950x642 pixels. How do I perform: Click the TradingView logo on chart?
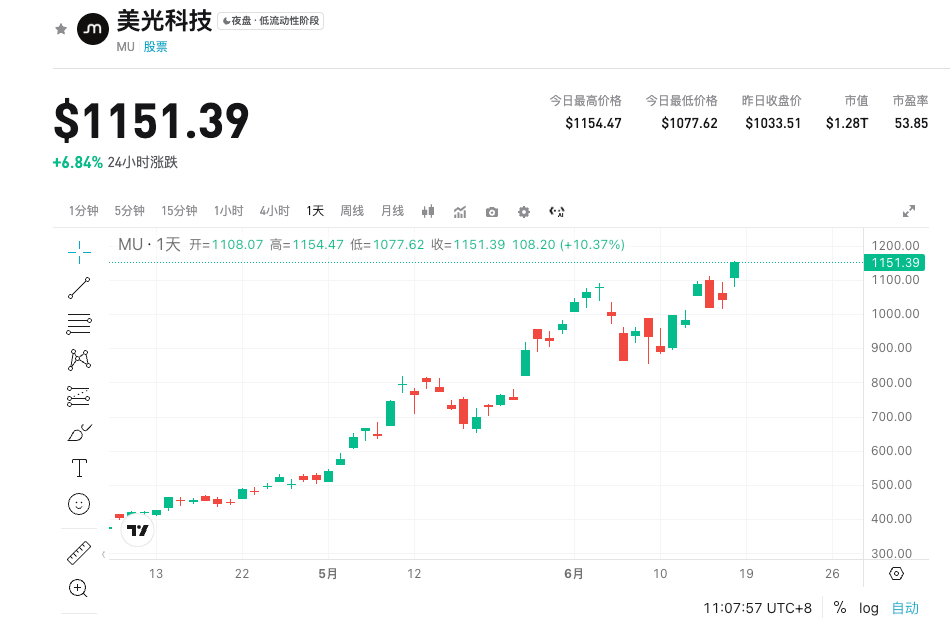(x=138, y=531)
